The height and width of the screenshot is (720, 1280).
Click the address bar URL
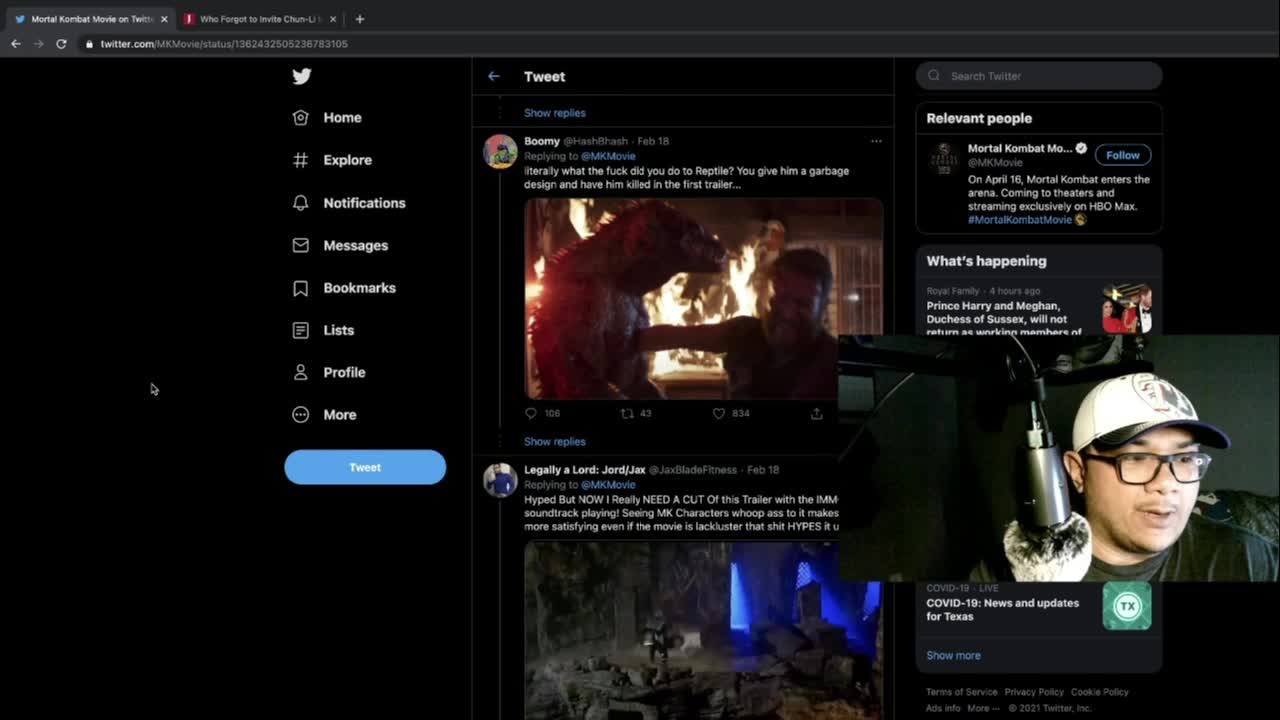click(x=224, y=44)
